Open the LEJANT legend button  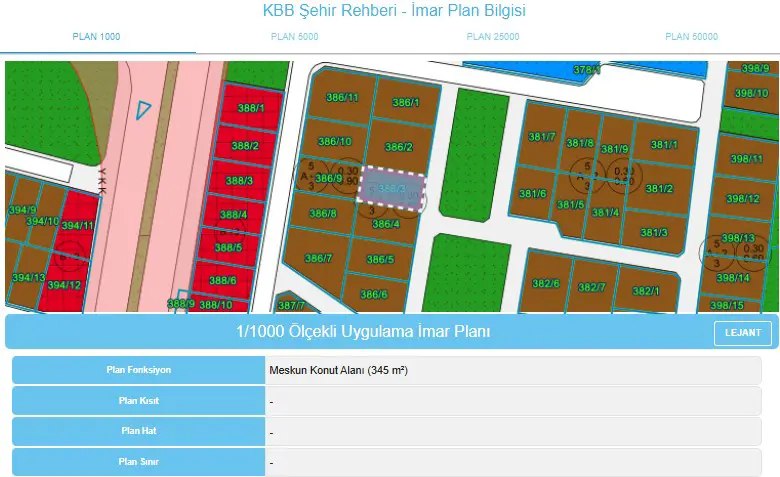[x=743, y=333]
